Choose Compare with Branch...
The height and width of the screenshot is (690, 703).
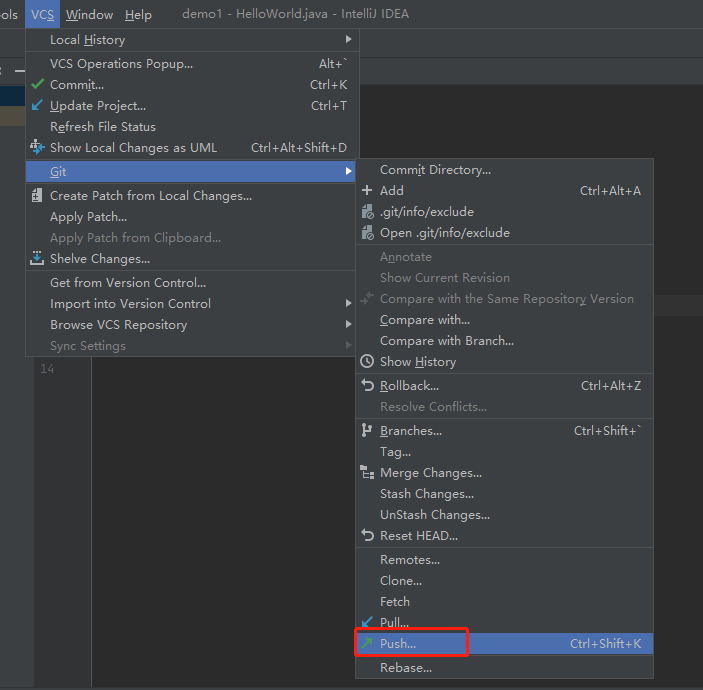(x=504, y=341)
